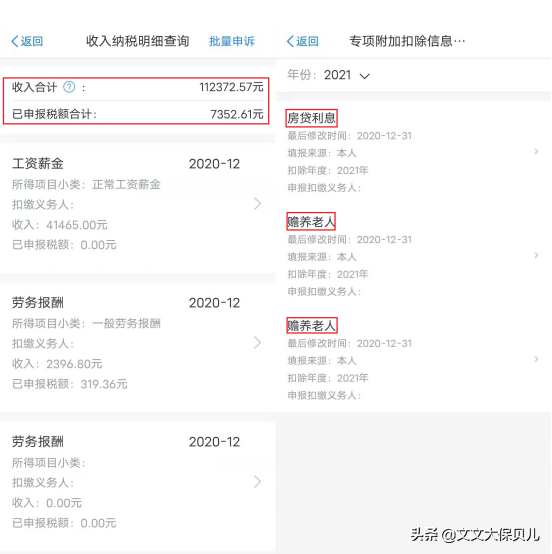This screenshot has width=552, height=554.
Task: Select 扣除年度：2021年 under 房贷利息
Action: point(328,170)
